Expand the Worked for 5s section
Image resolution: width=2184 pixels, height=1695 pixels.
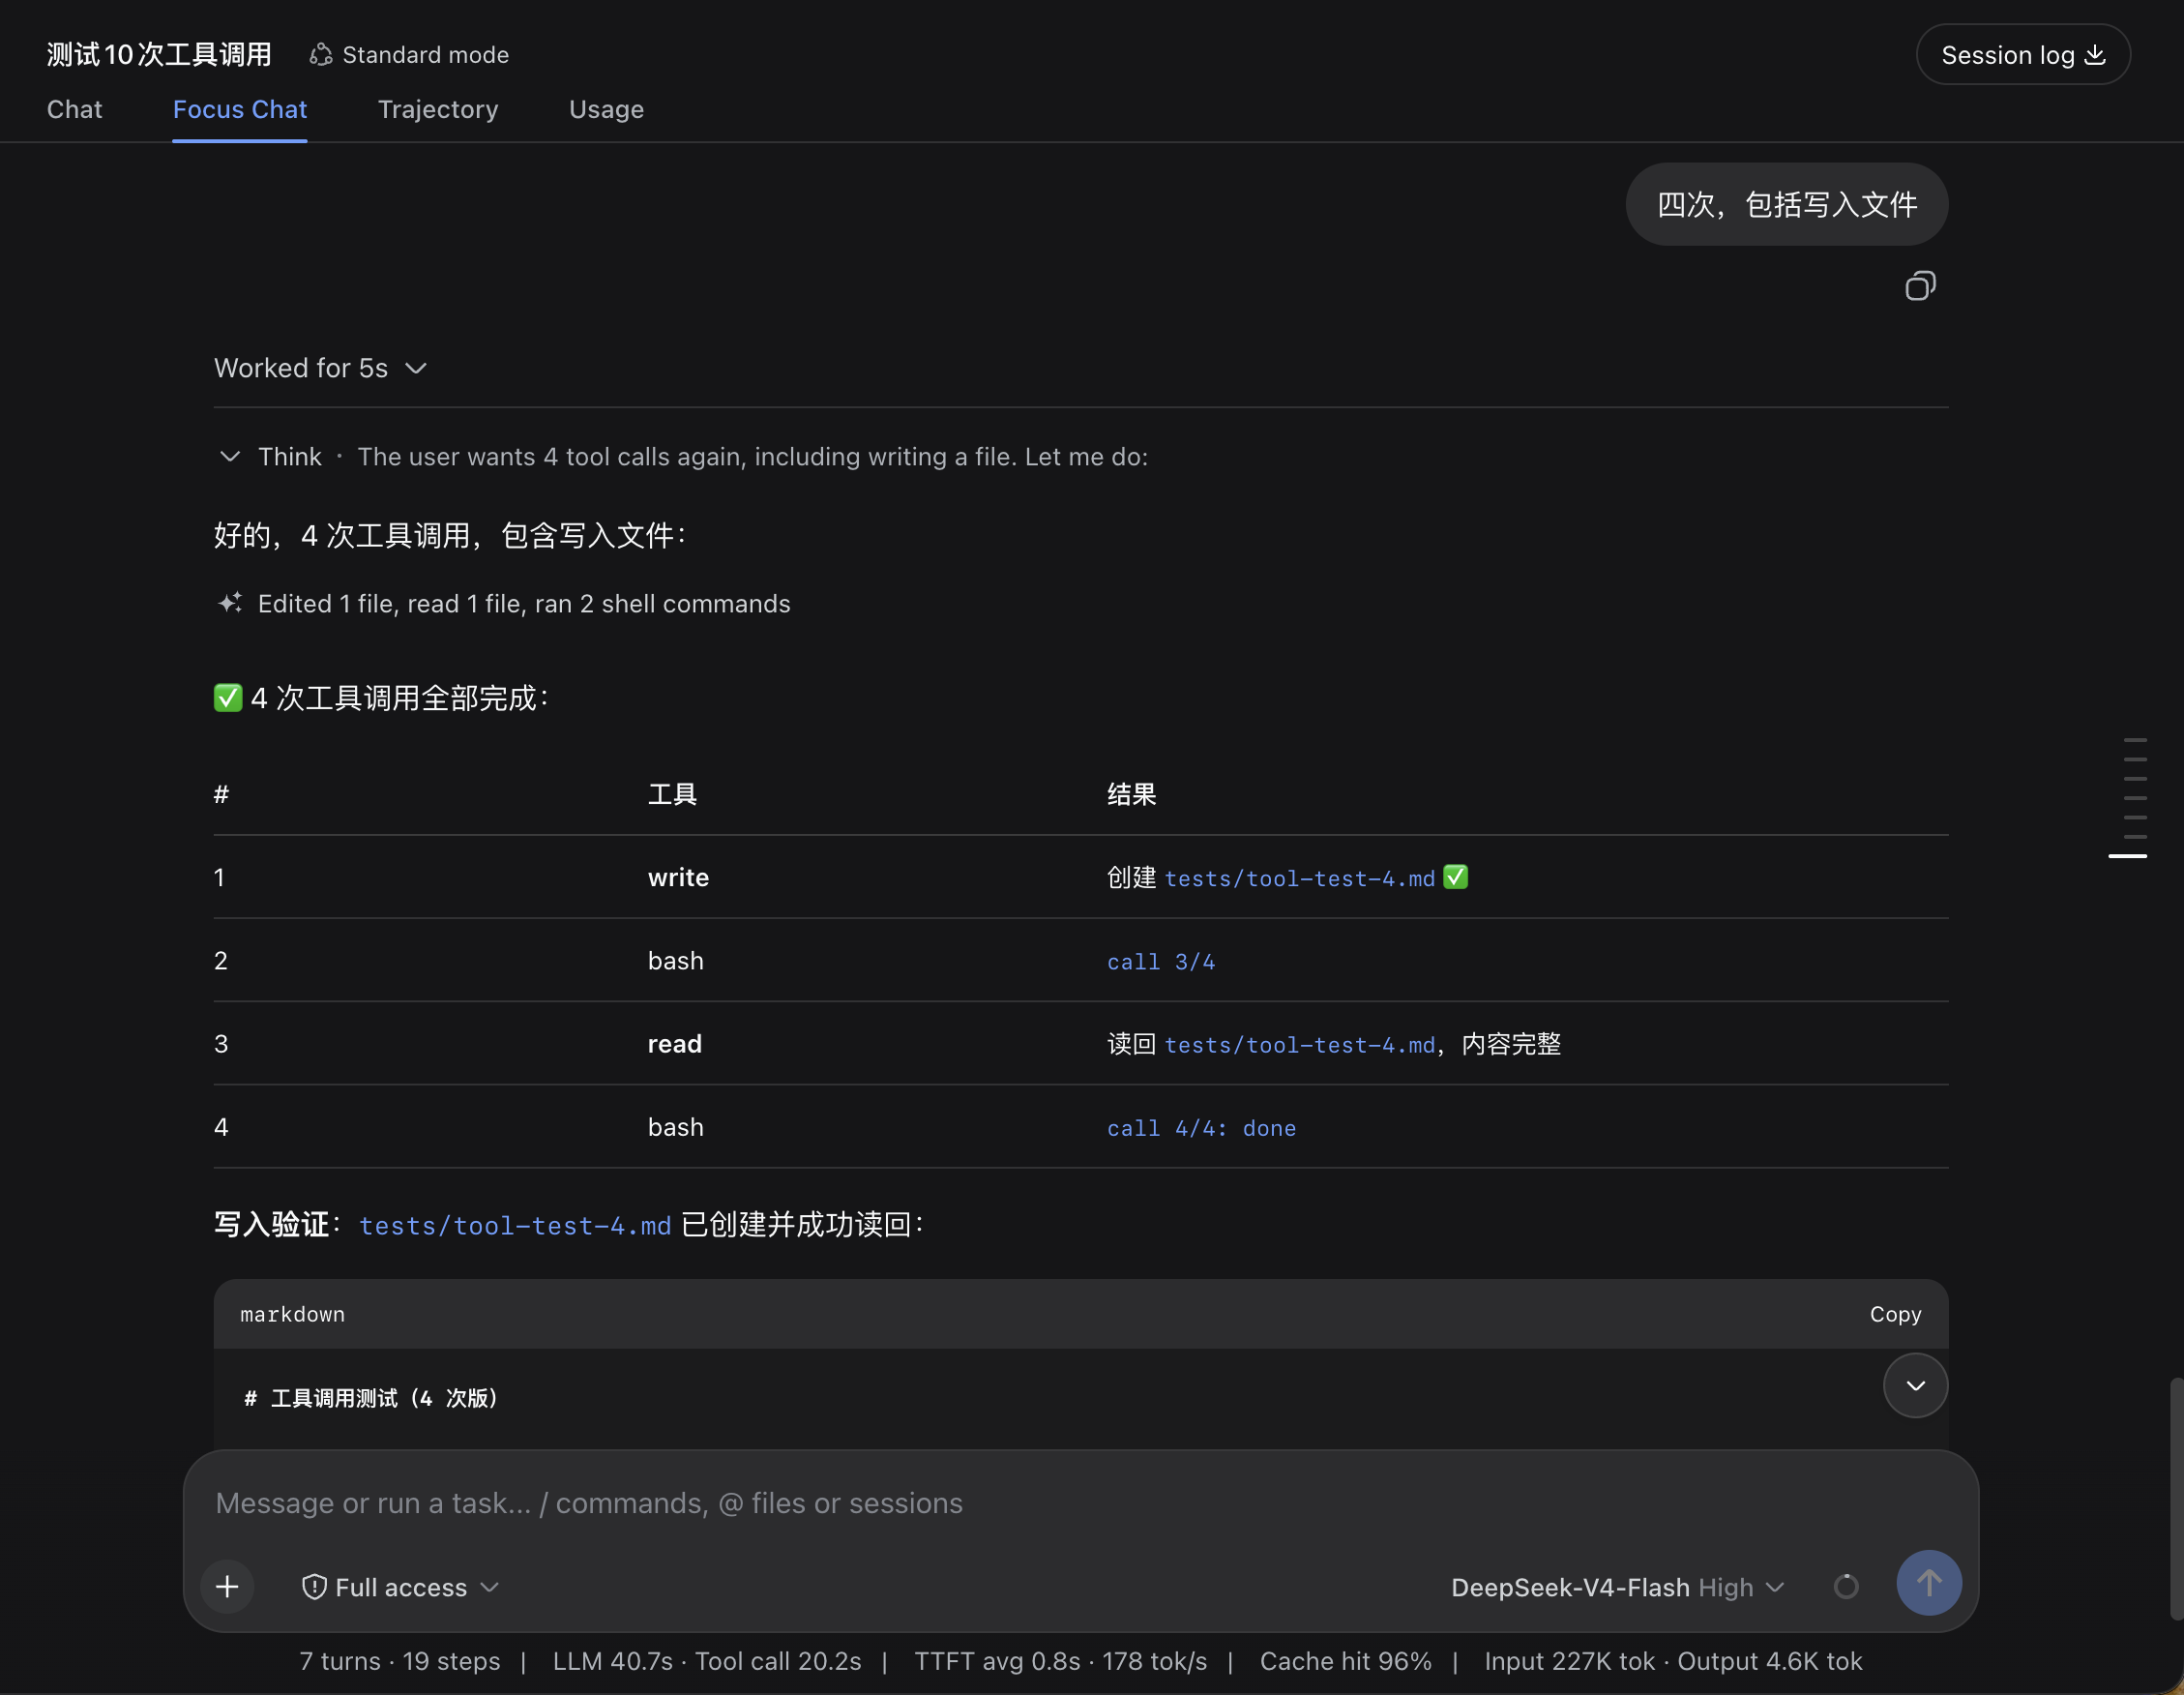(x=321, y=368)
